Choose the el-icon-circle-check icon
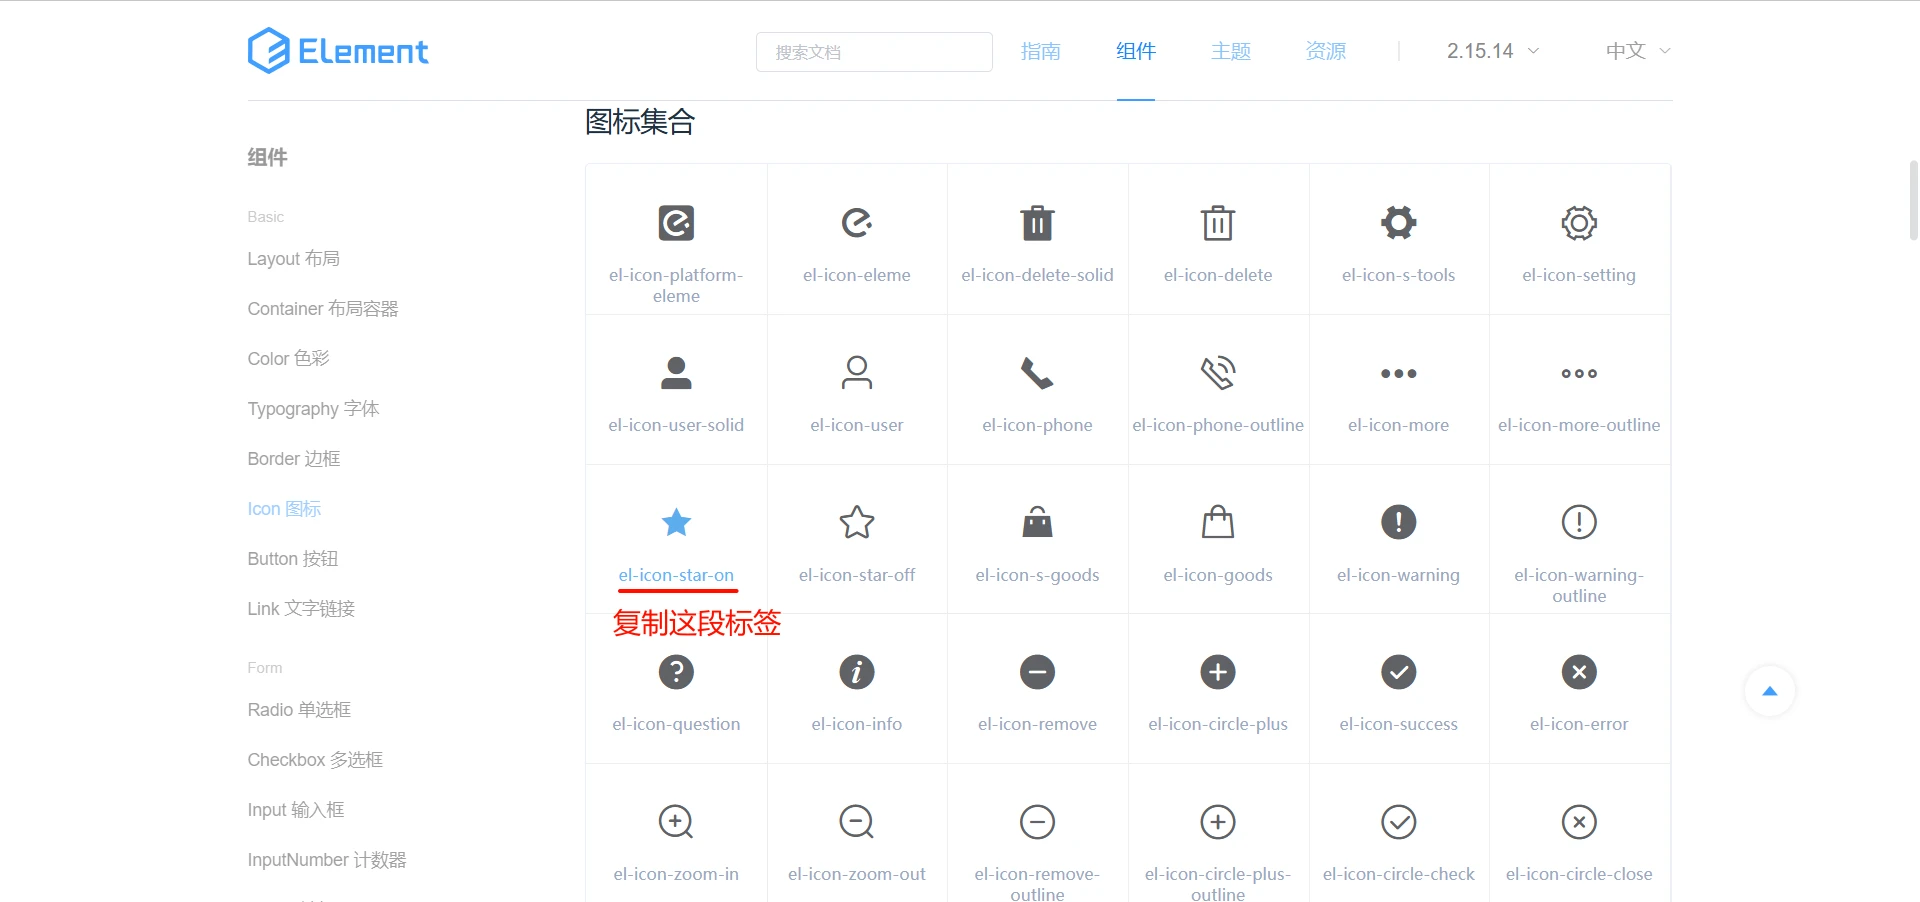This screenshot has width=1920, height=902. [1398, 822]
